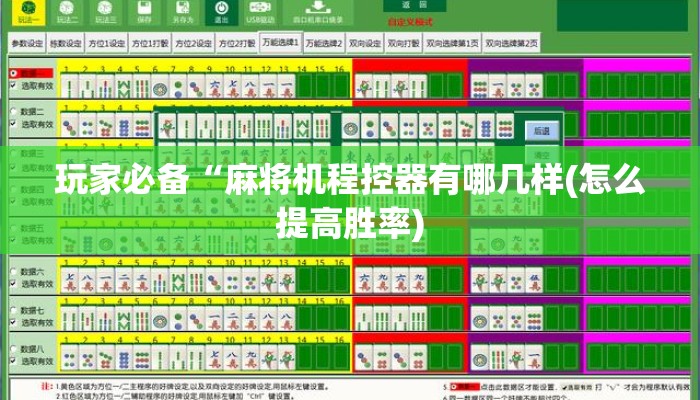This screenshot has width=700, height=400.
Task: Select the 数据七 radio button
Action: pos(14,310)
